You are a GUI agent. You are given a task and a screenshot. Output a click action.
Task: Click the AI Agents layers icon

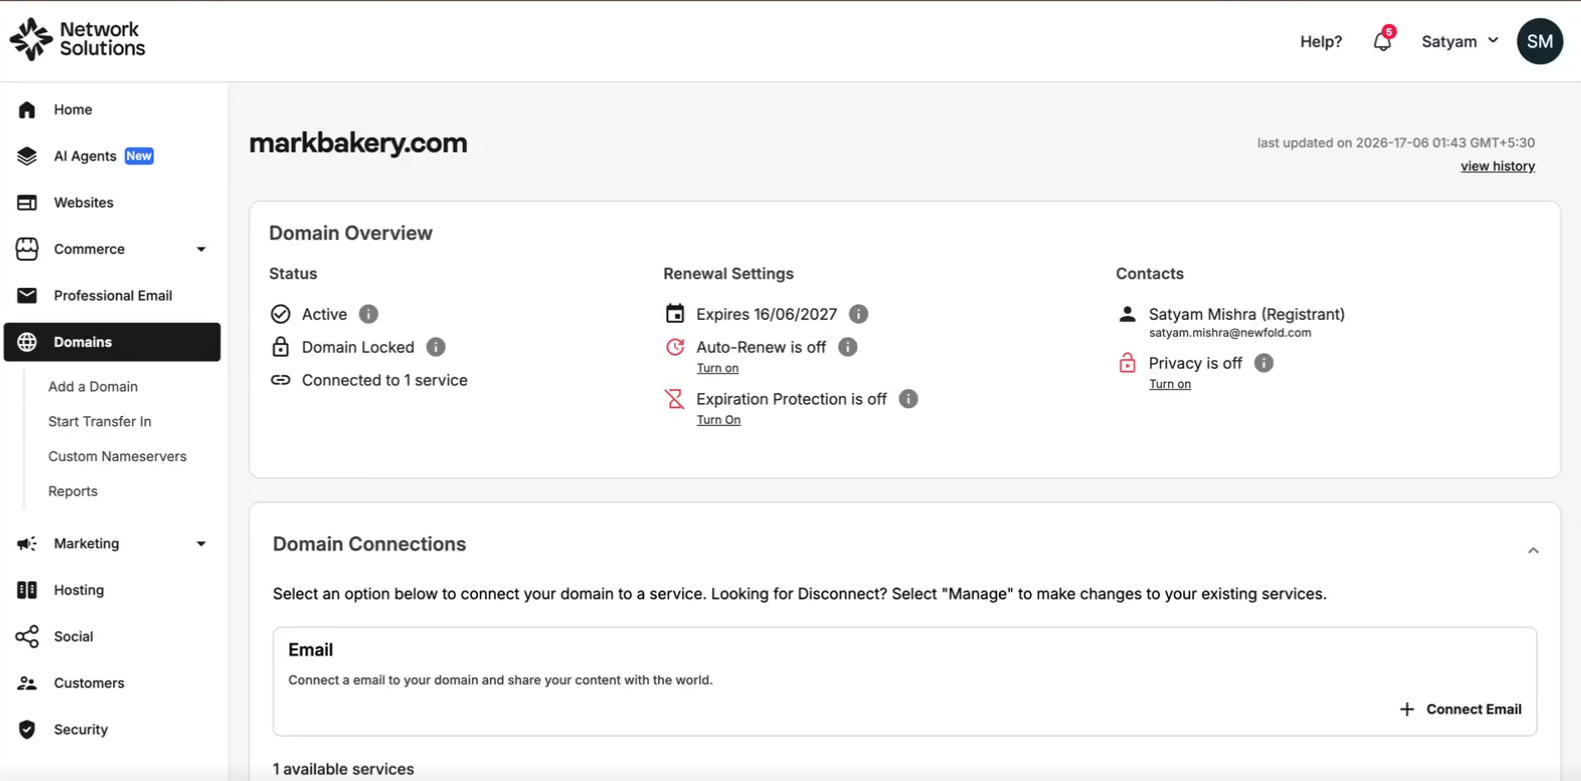click(x=27, y=156)
